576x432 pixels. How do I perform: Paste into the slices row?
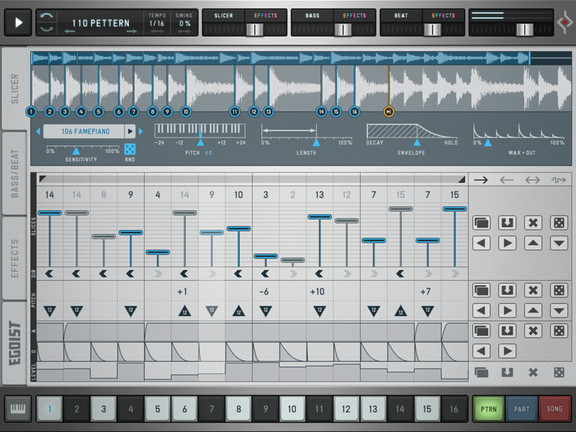point(507,223)
